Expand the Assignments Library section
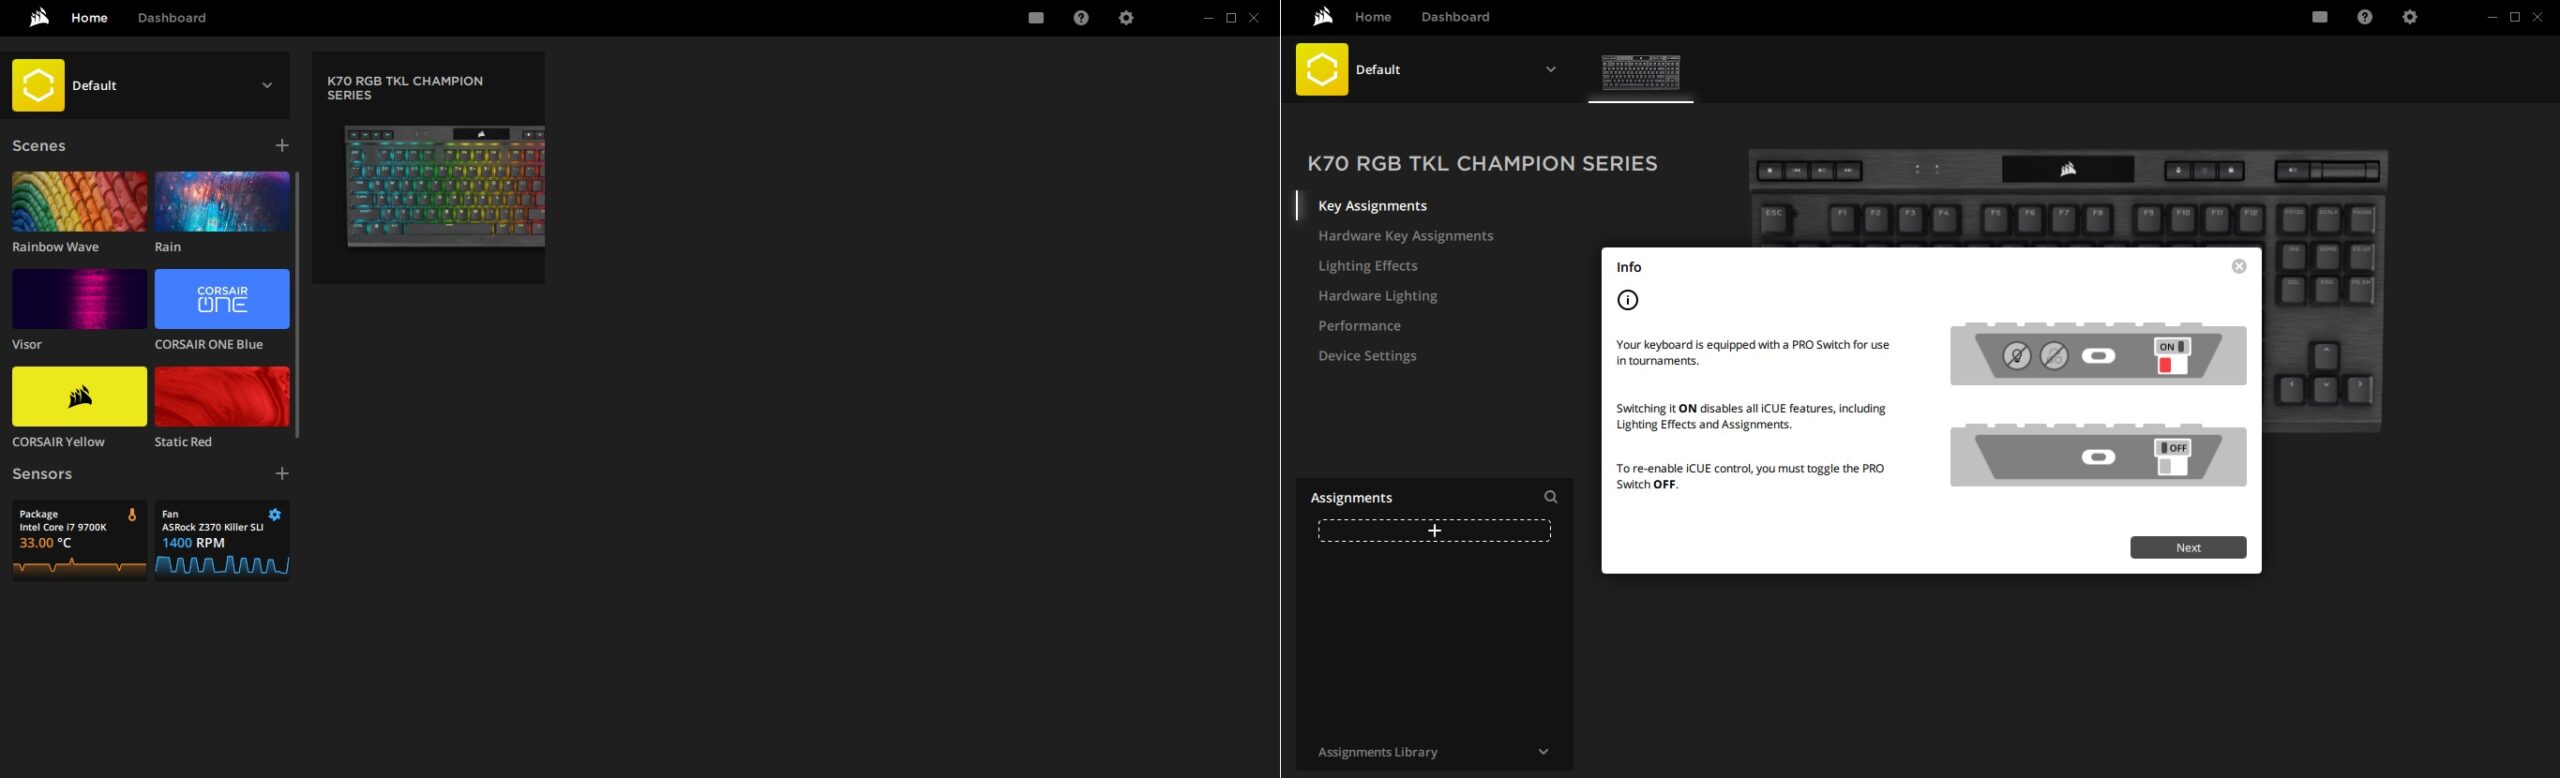Viewport: 2560px width, 778px height. coord(1543,752)
